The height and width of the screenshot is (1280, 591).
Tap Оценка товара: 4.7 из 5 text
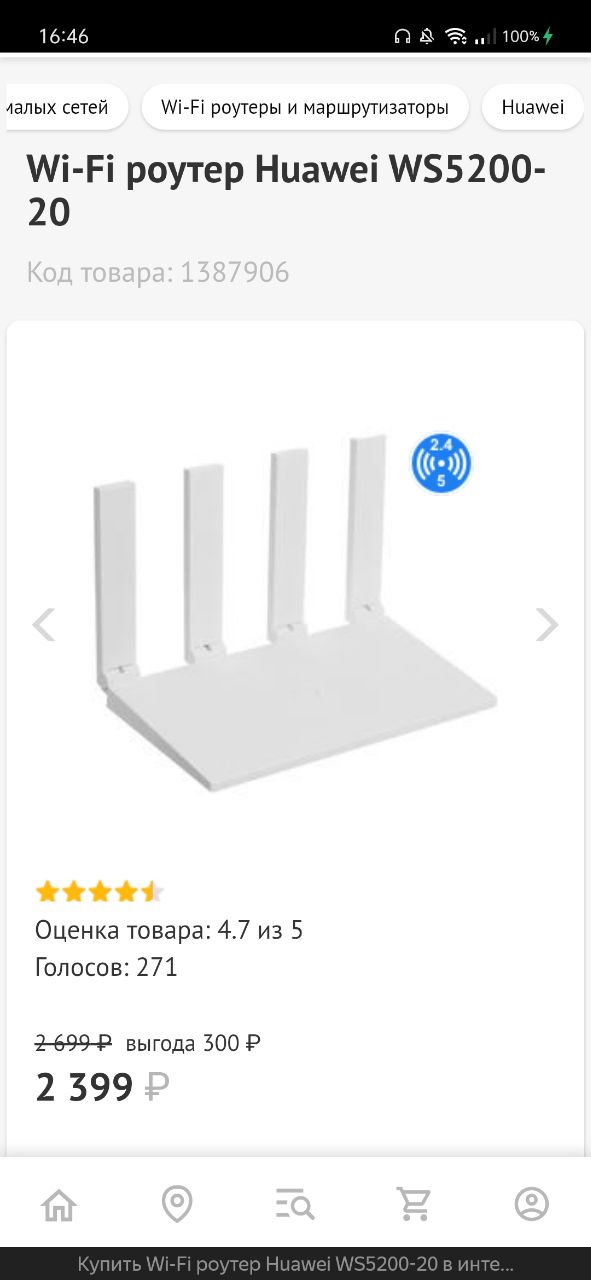coord(169,931)
